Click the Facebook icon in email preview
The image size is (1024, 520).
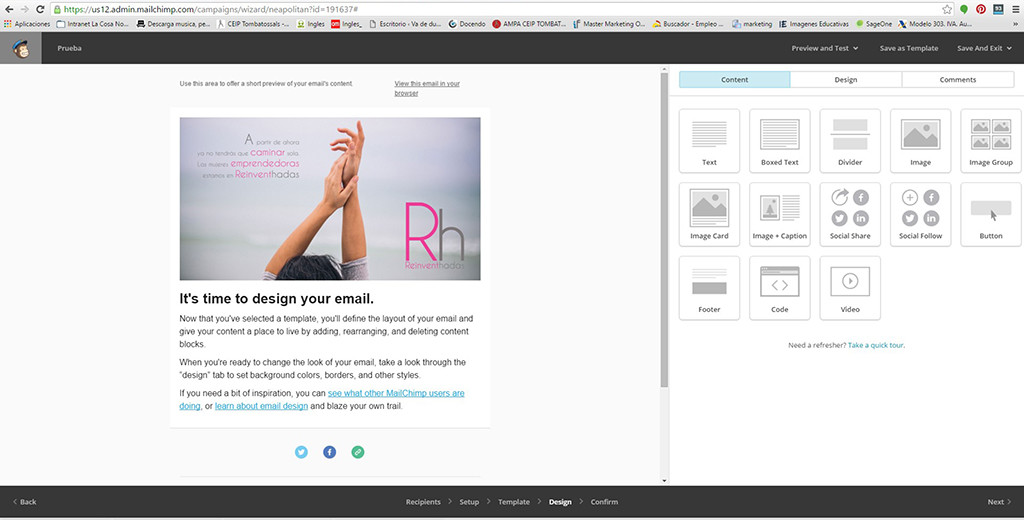point(330,452)
